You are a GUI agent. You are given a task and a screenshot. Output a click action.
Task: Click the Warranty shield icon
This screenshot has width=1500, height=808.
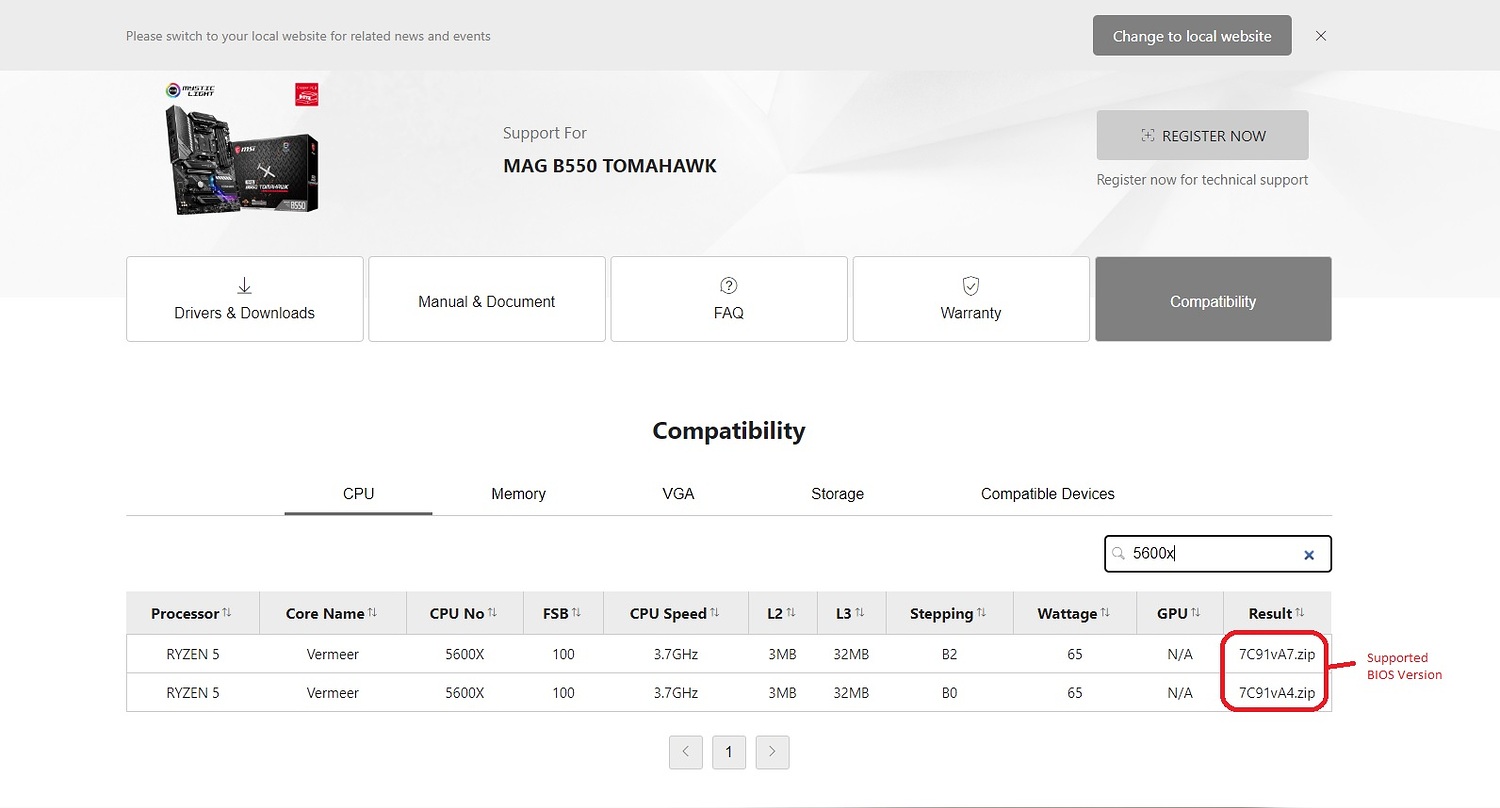click(970, 286)
